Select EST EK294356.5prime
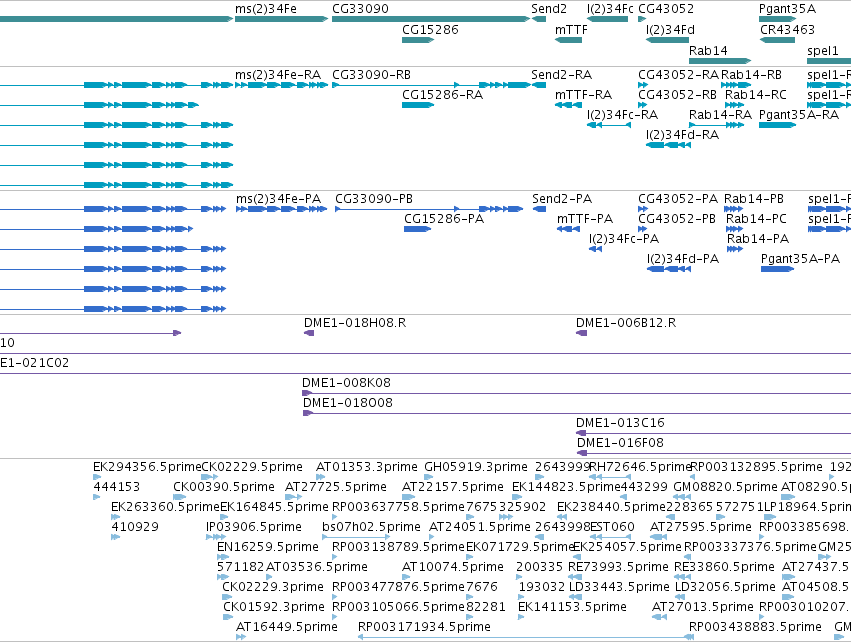The width and height of the screenshot is (851, 642). (x=147, y=467)
